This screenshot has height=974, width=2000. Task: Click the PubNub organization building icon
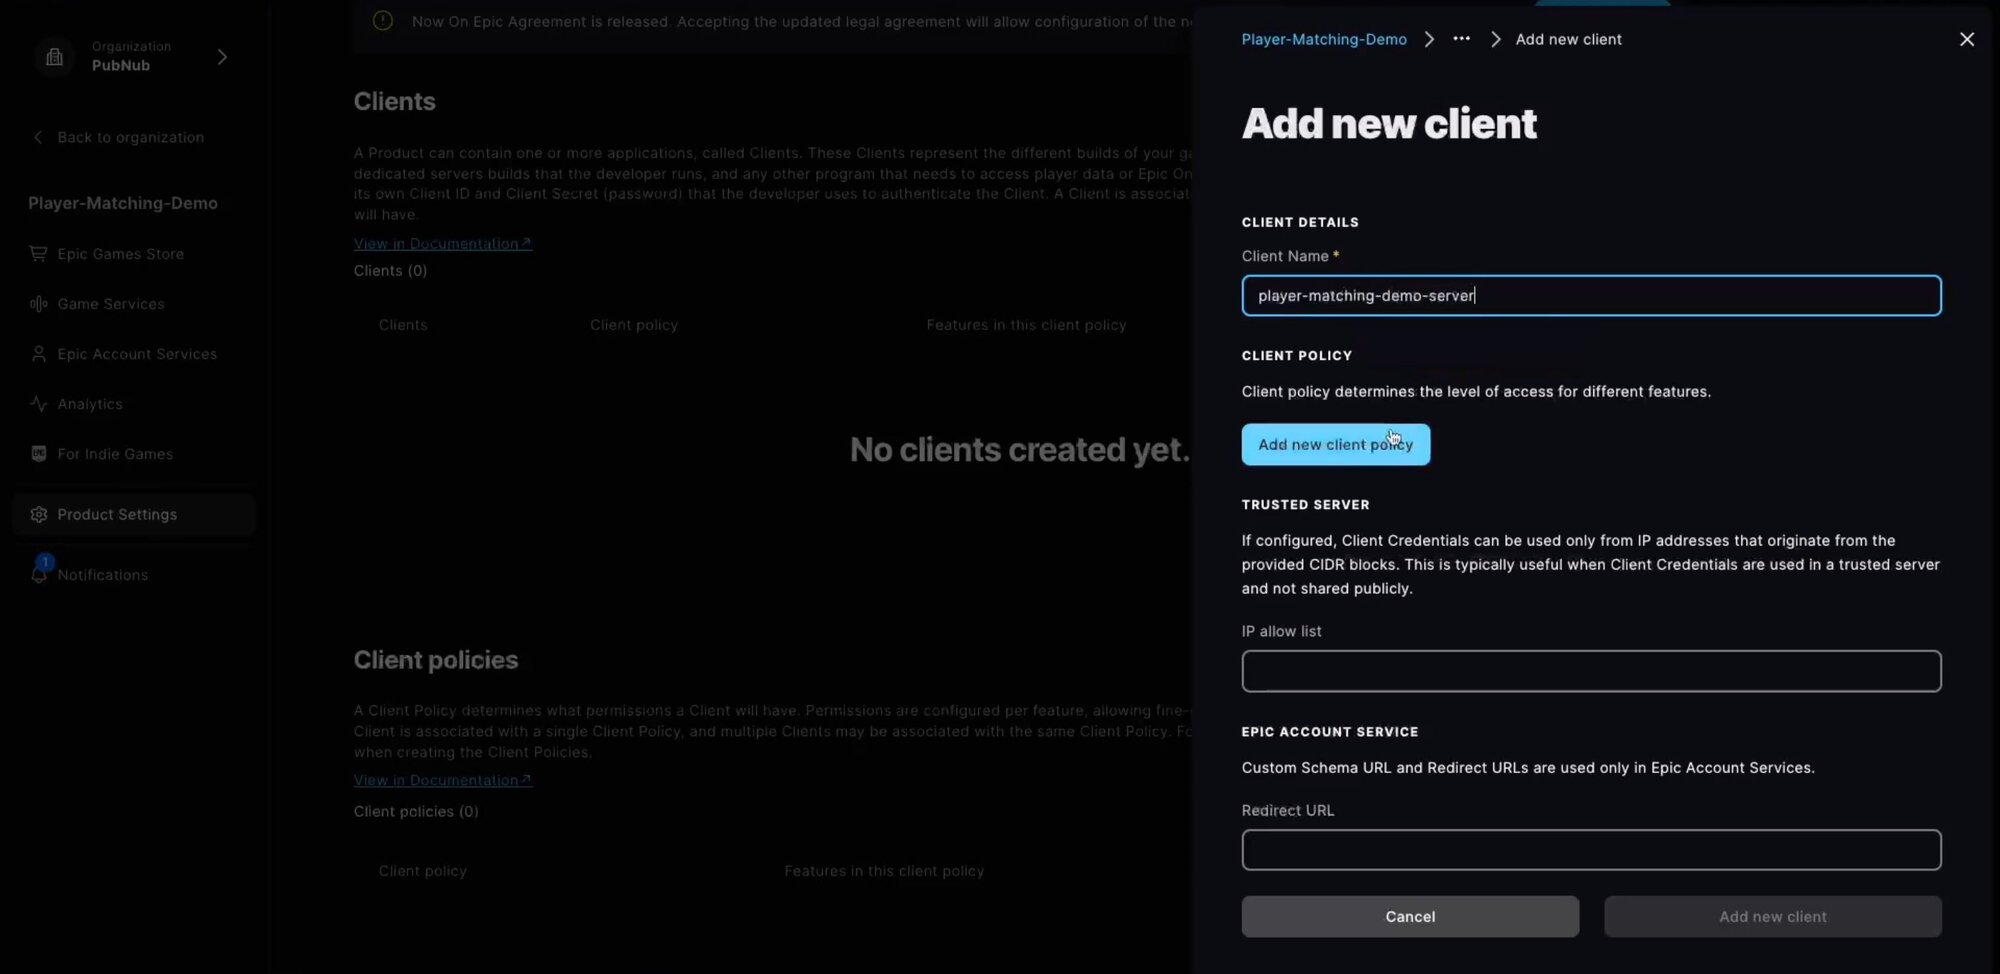pyautogui.click(x=54, y=57)
